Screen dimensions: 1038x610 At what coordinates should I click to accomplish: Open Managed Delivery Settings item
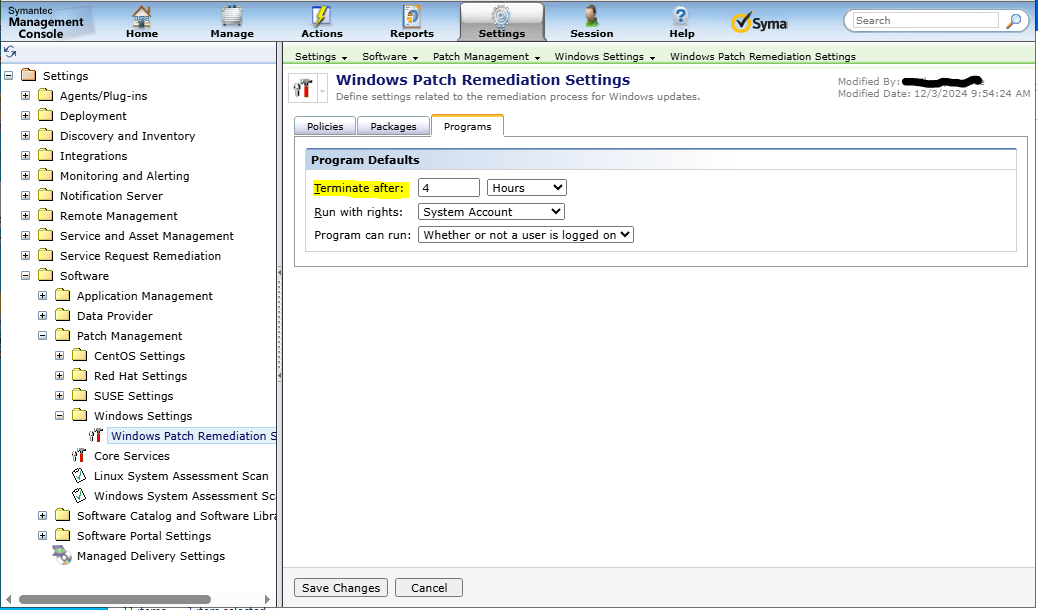pos(150,556)
